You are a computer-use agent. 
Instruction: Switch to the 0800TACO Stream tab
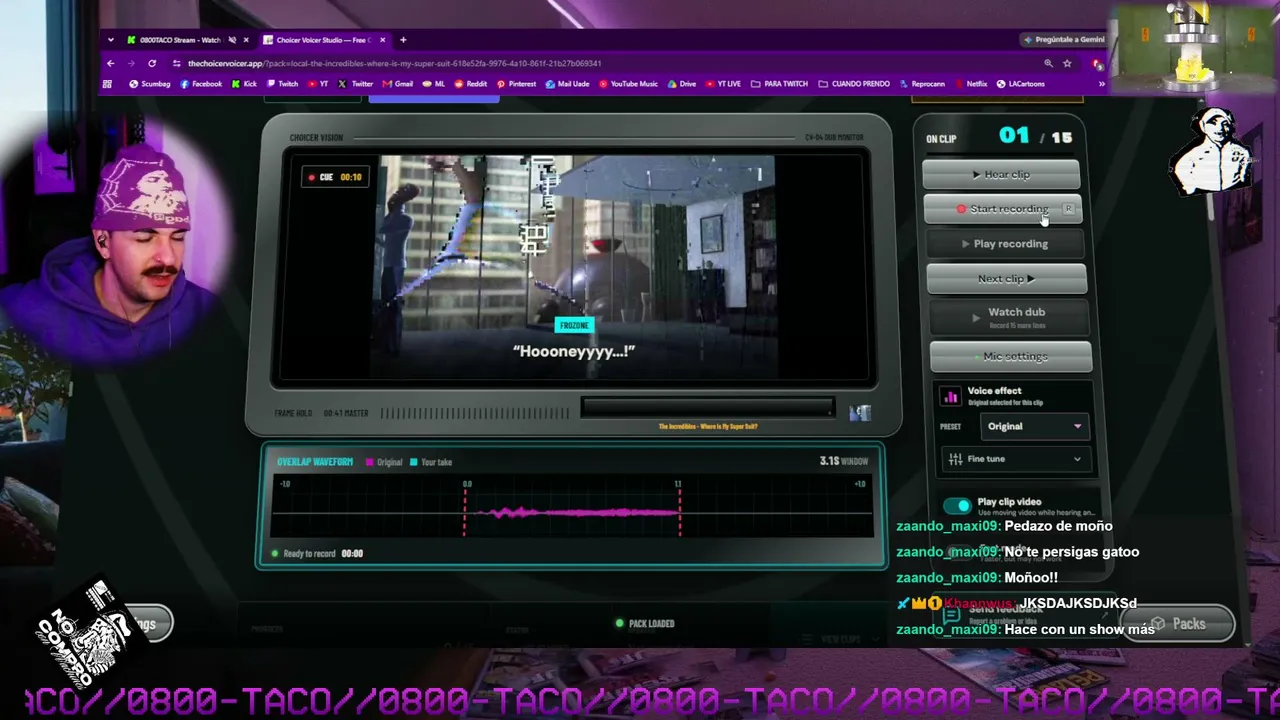tap(188, 40)
